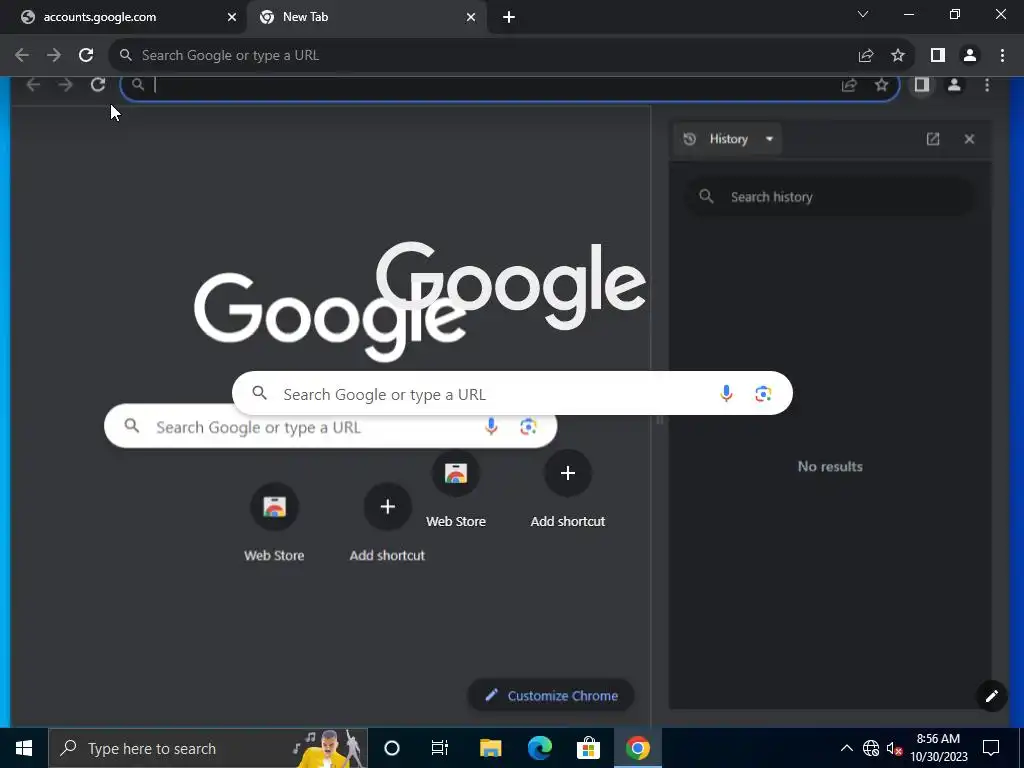Launch File Explorer from the taskbar

490,748
